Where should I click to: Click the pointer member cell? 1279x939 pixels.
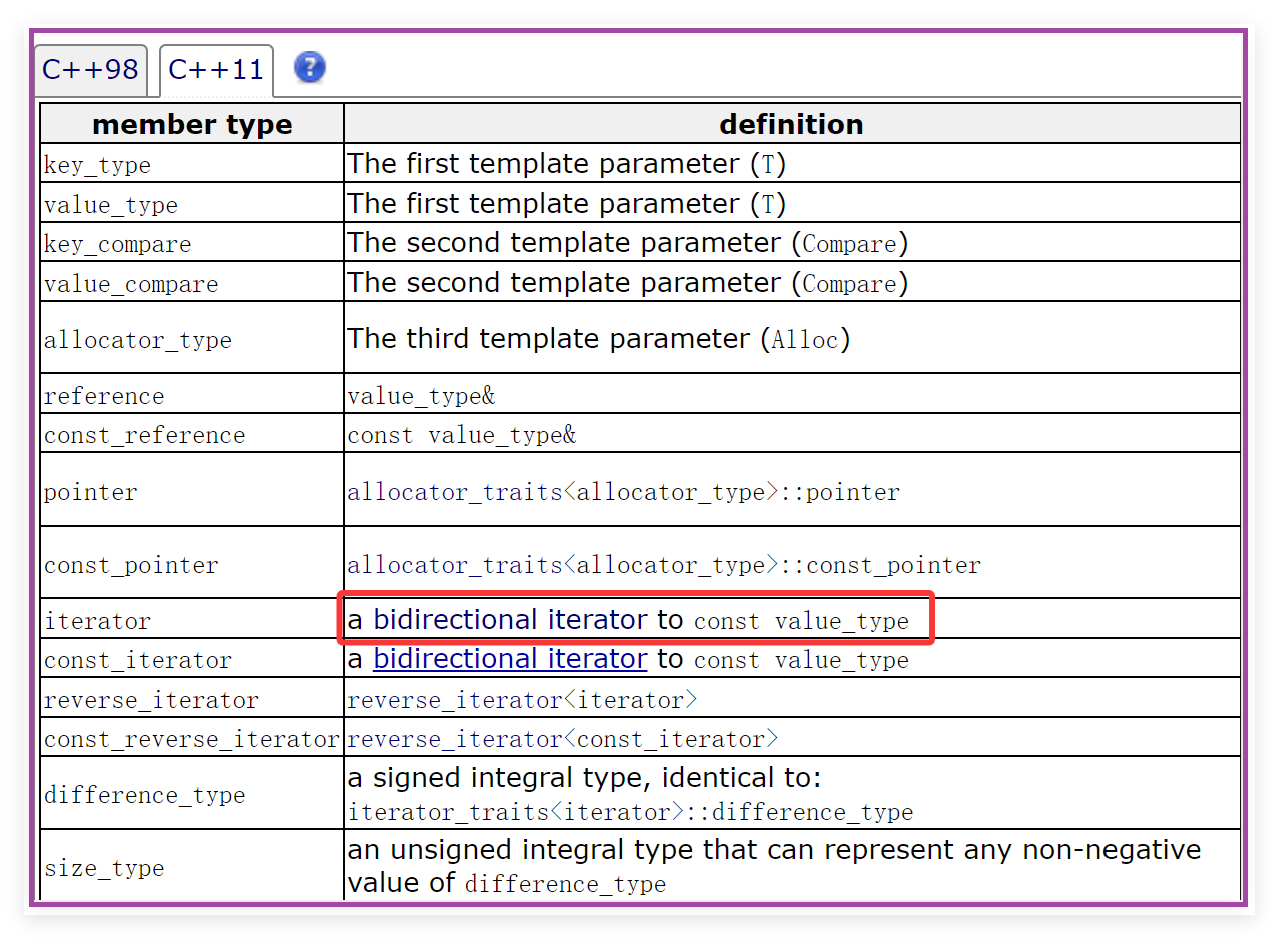(192, 490)
